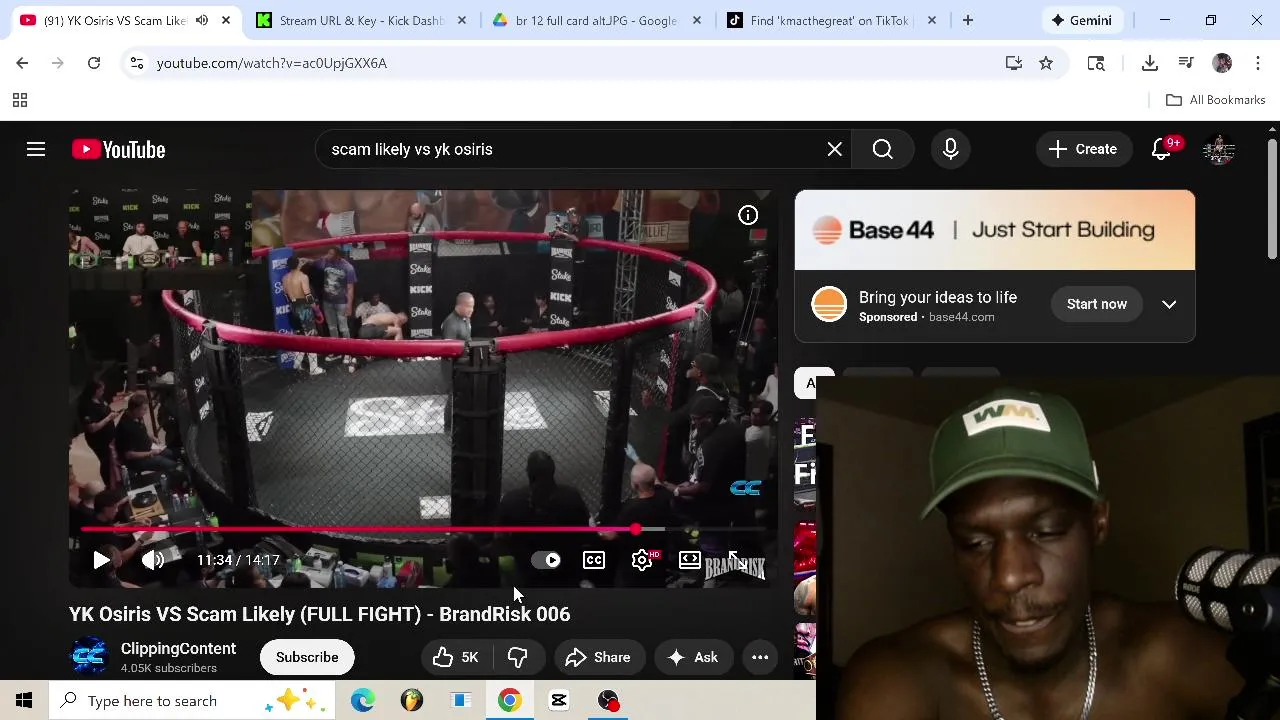The height and width of the screenshot is (720, 1280).
Task: Seek on the red video progress bar
Action: coord(423,529)
